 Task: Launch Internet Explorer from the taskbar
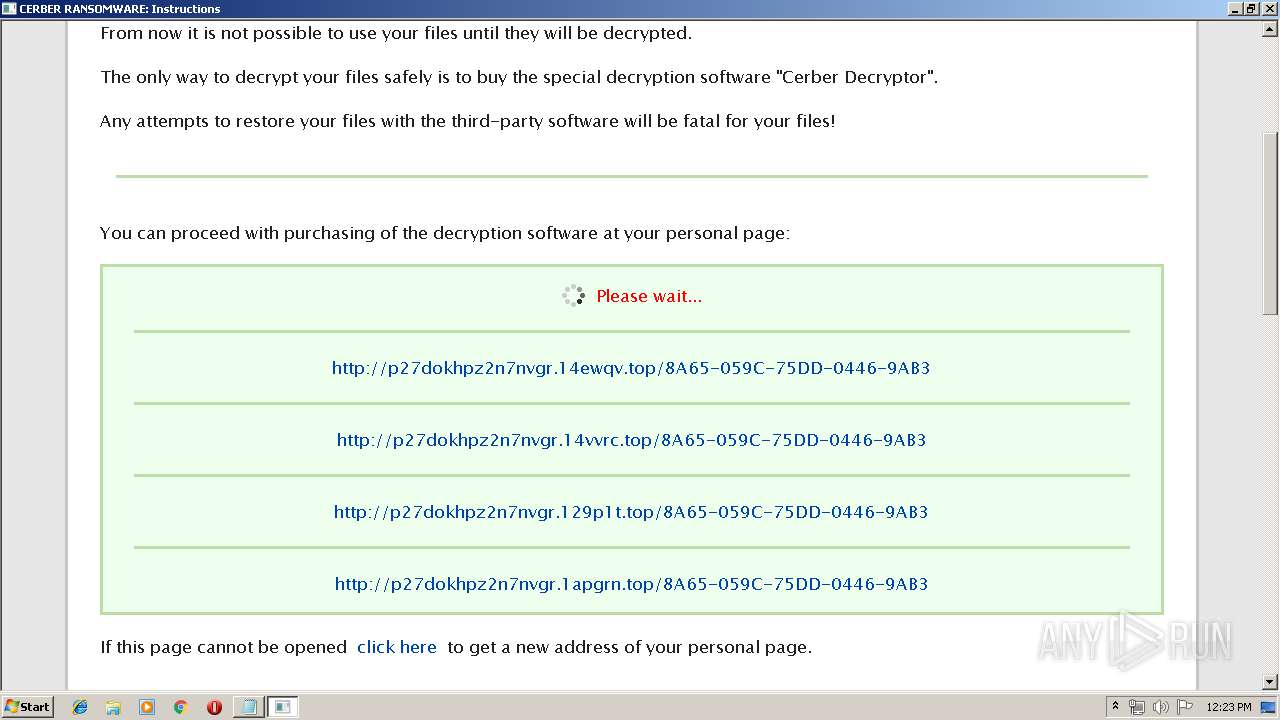(80, 707)
